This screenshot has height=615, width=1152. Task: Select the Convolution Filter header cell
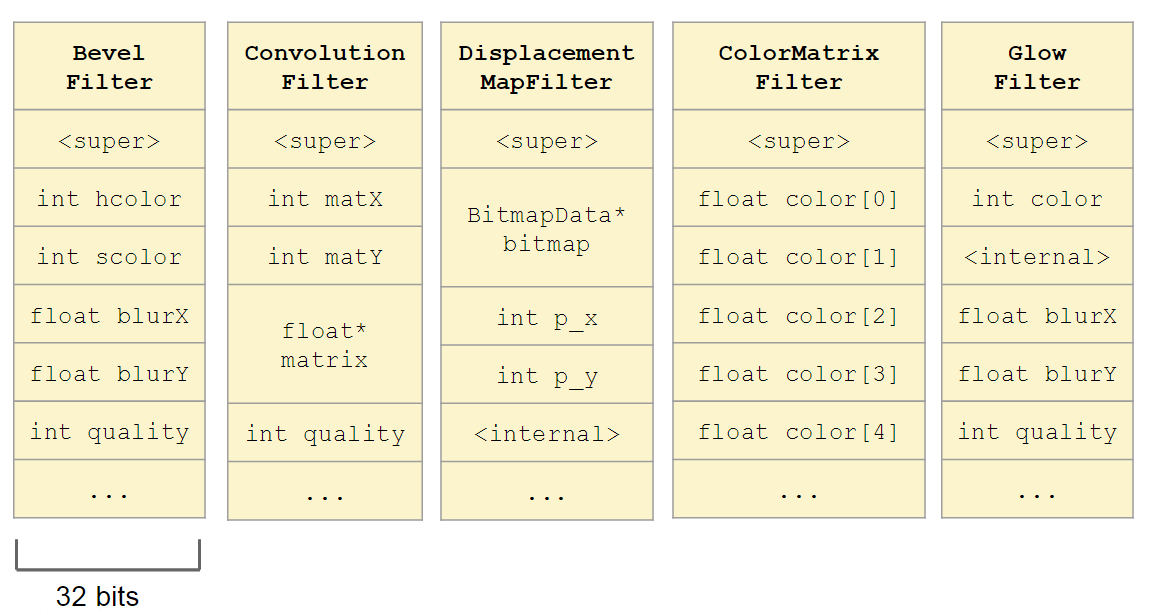325,67
